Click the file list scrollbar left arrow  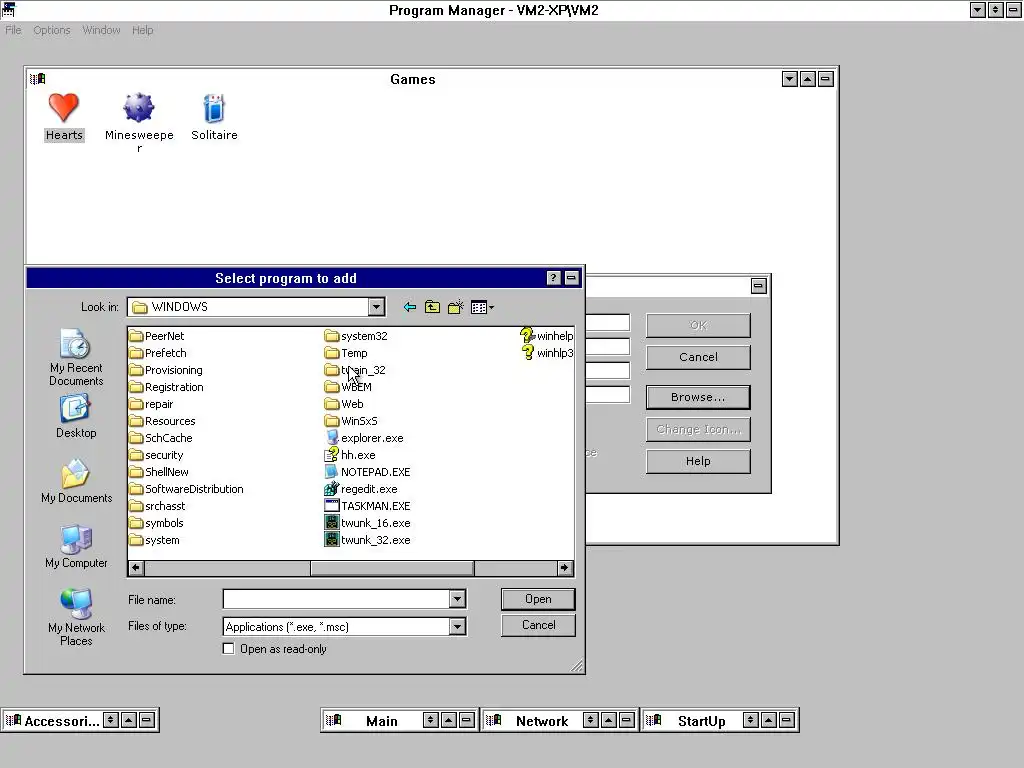136,568
